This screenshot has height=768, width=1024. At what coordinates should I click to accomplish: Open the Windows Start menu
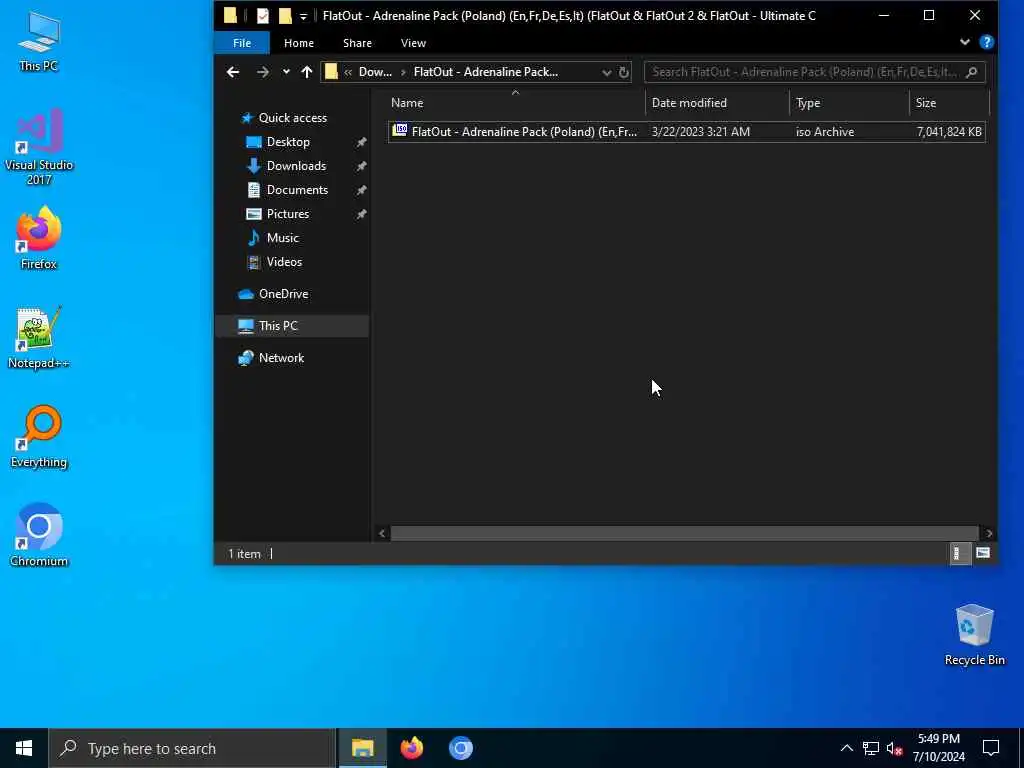coord(24,748)
